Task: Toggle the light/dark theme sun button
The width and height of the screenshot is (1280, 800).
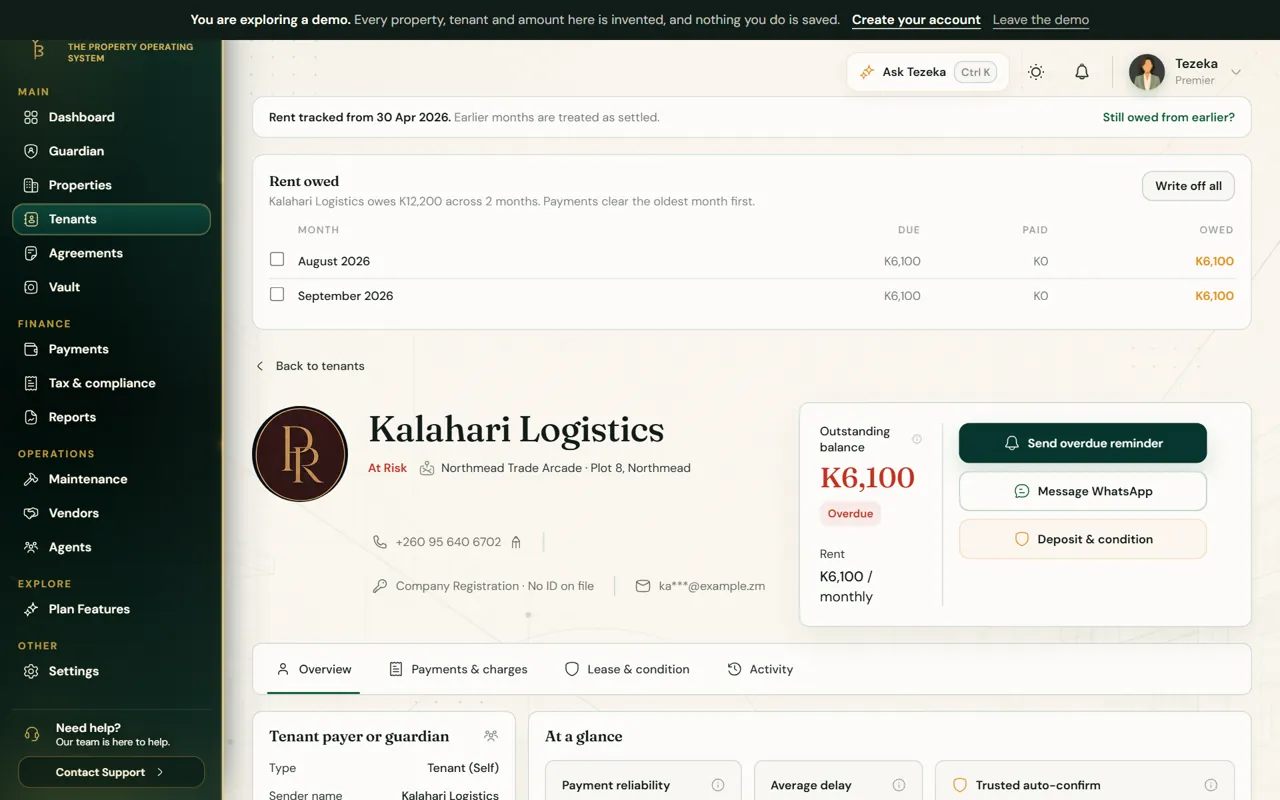Action: [x=1036, y=72]
